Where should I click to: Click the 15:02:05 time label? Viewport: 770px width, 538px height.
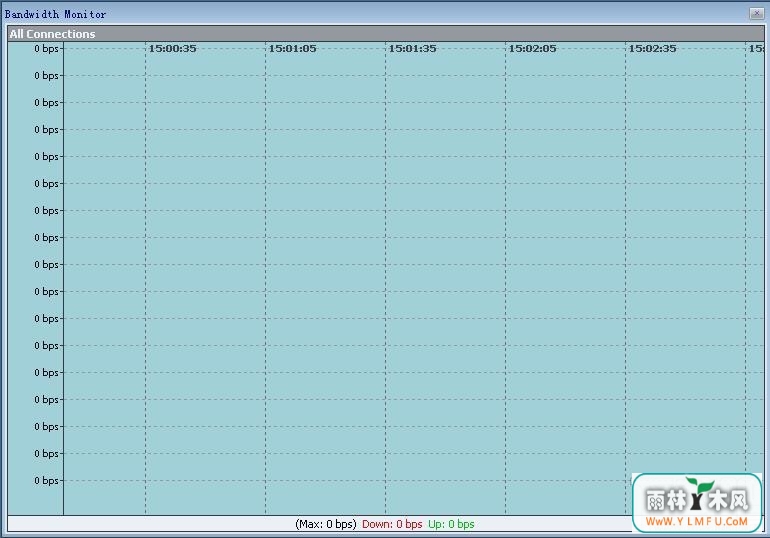(x=532, y=49)
